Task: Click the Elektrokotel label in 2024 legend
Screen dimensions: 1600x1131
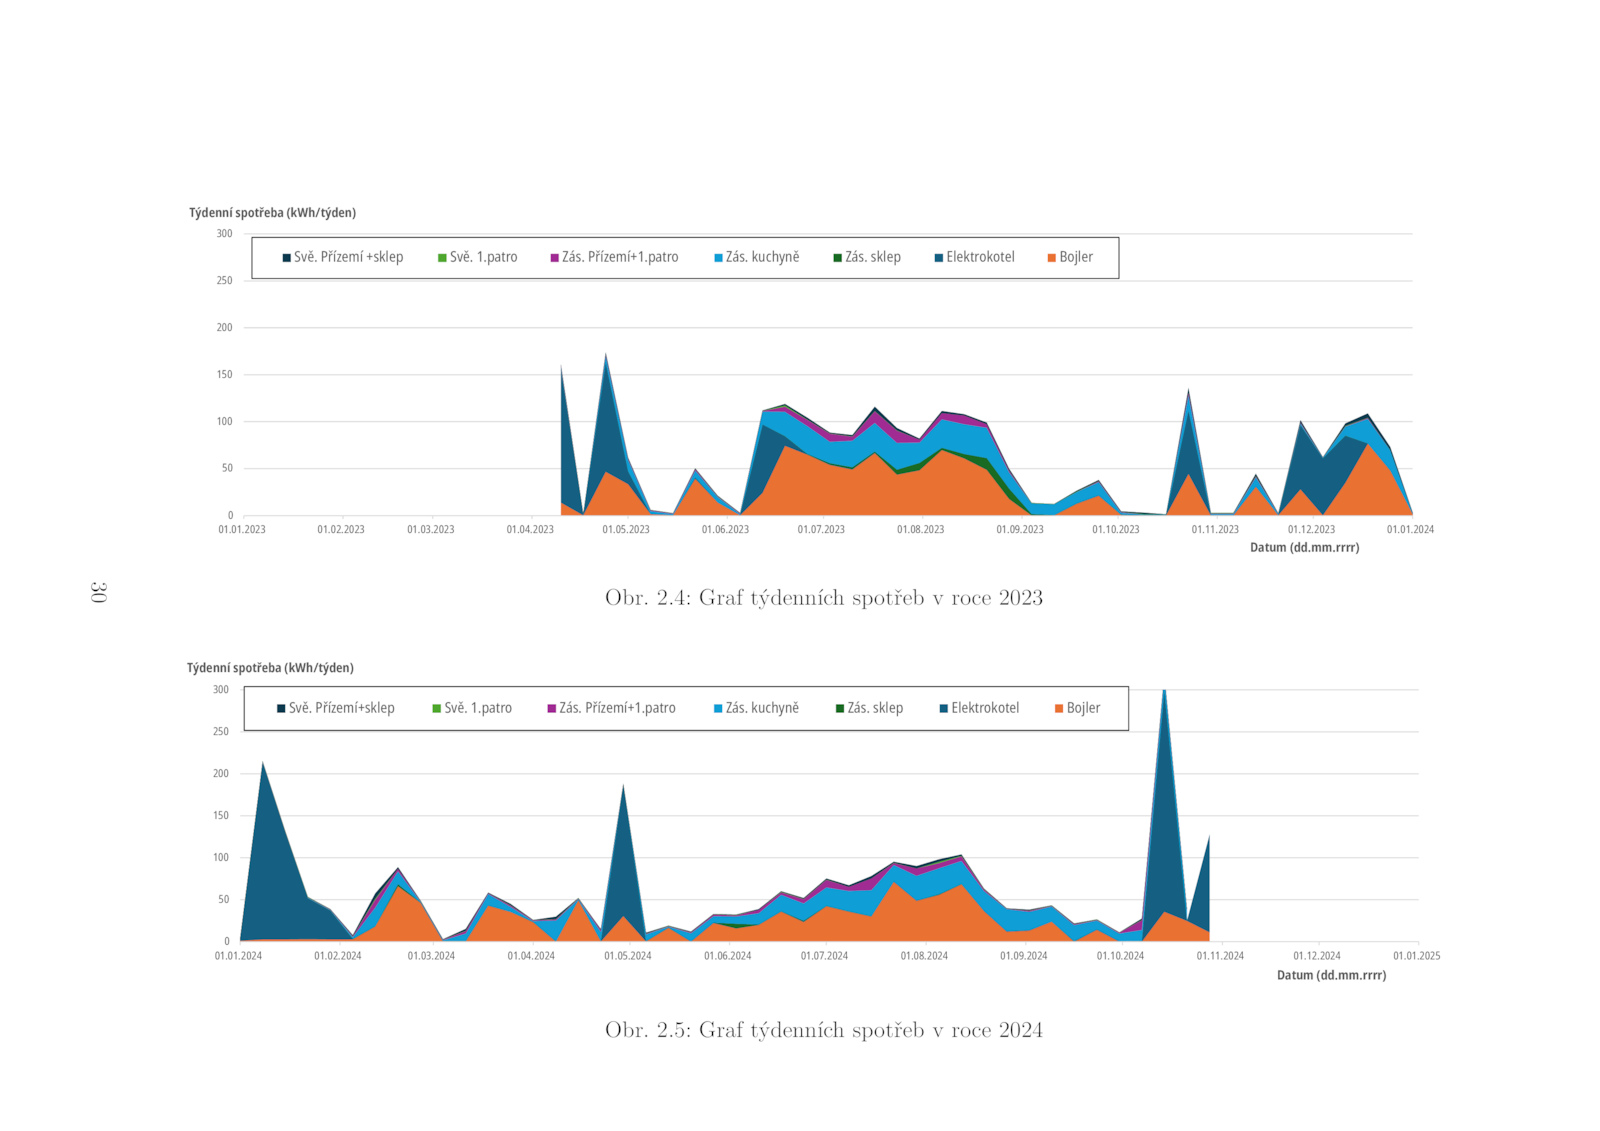Action: click(985, 708)
